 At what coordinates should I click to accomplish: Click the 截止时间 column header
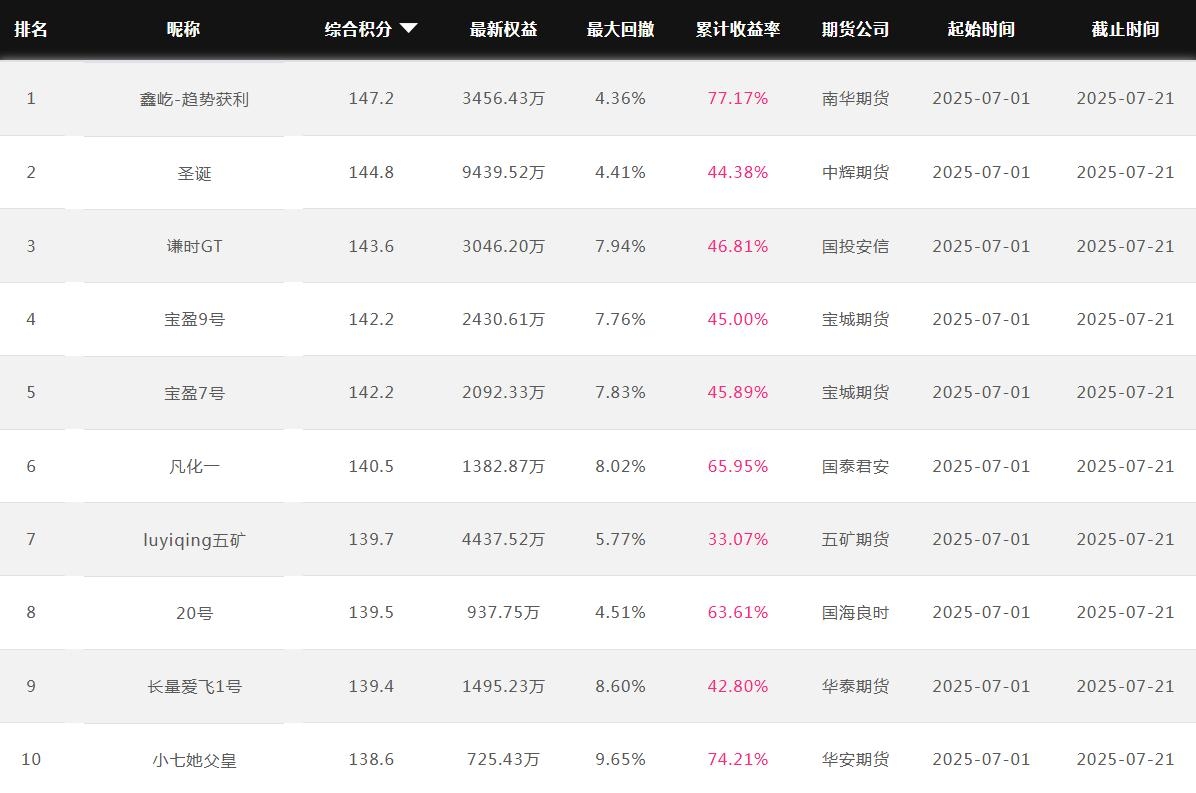pyautogui.click(x=1125, y=29)
